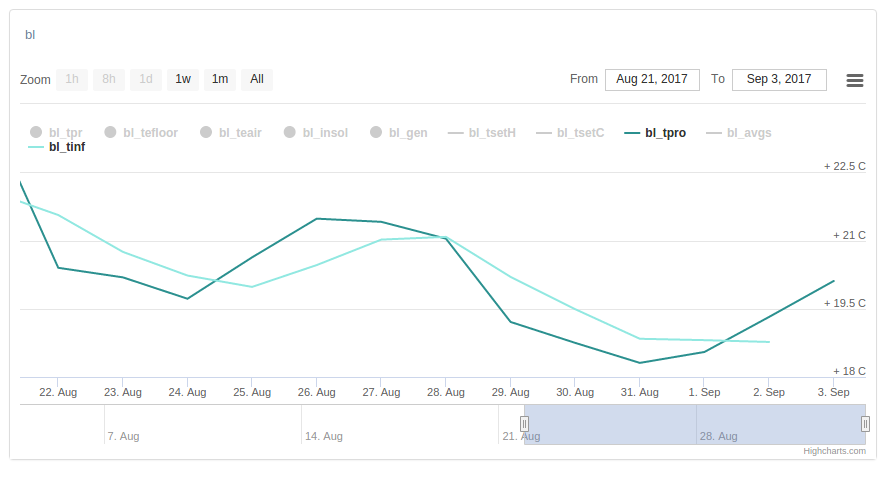885x477 pixels.
Task: Click the To date input field
Action: (779, 79)
